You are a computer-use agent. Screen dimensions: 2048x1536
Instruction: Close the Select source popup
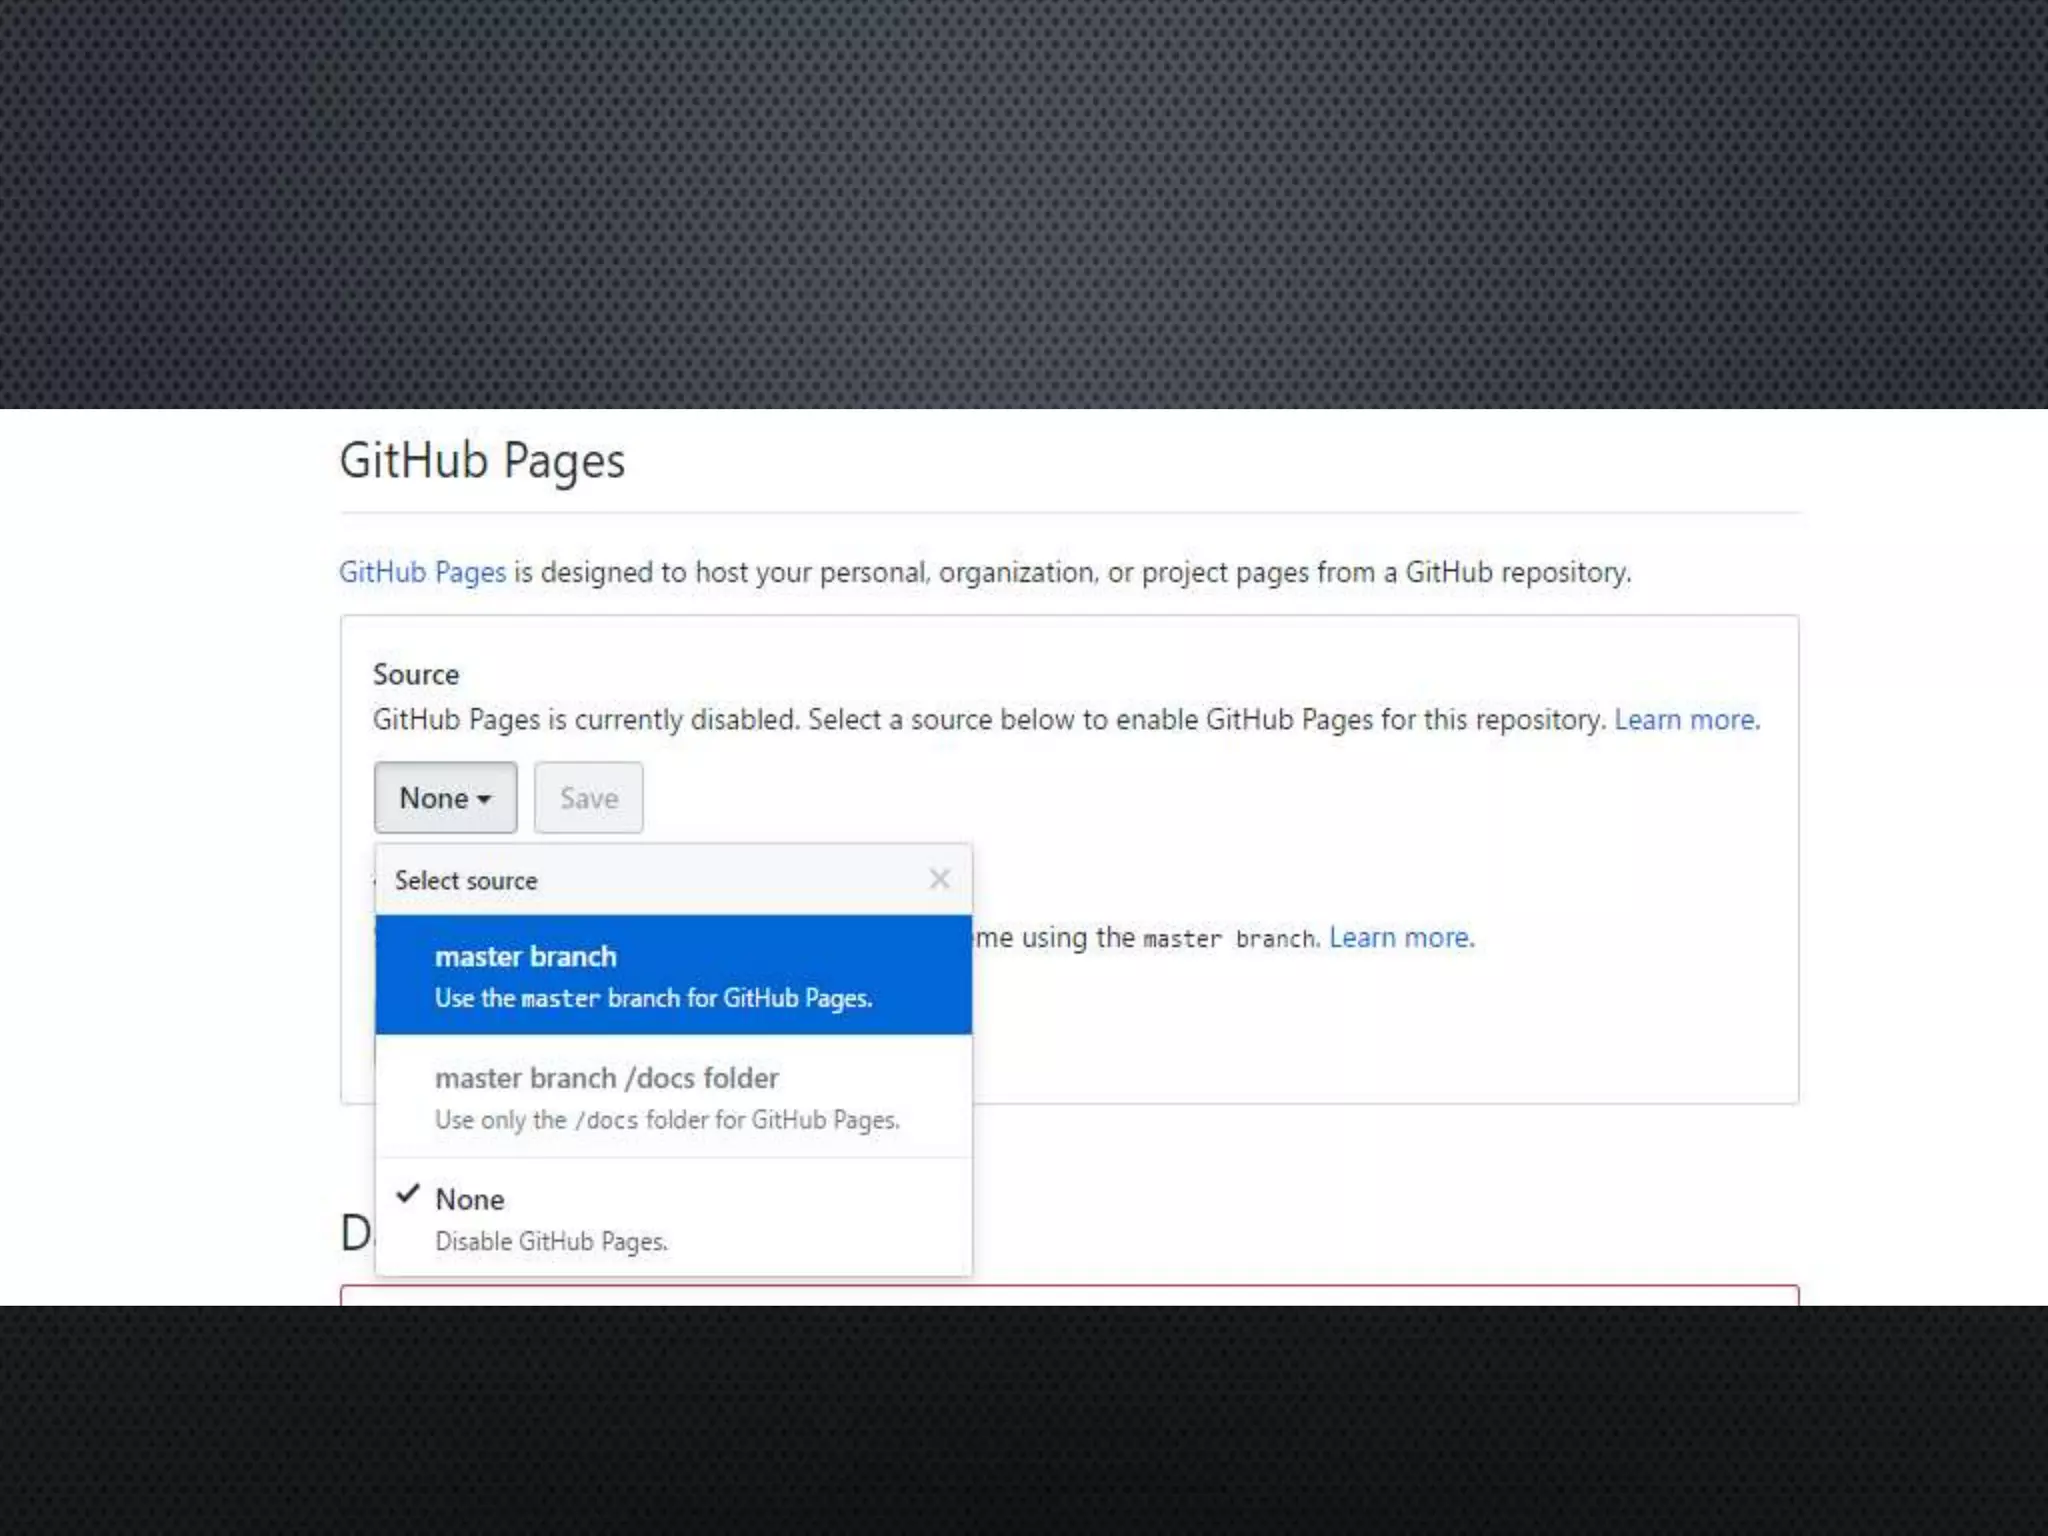(939, 879)
